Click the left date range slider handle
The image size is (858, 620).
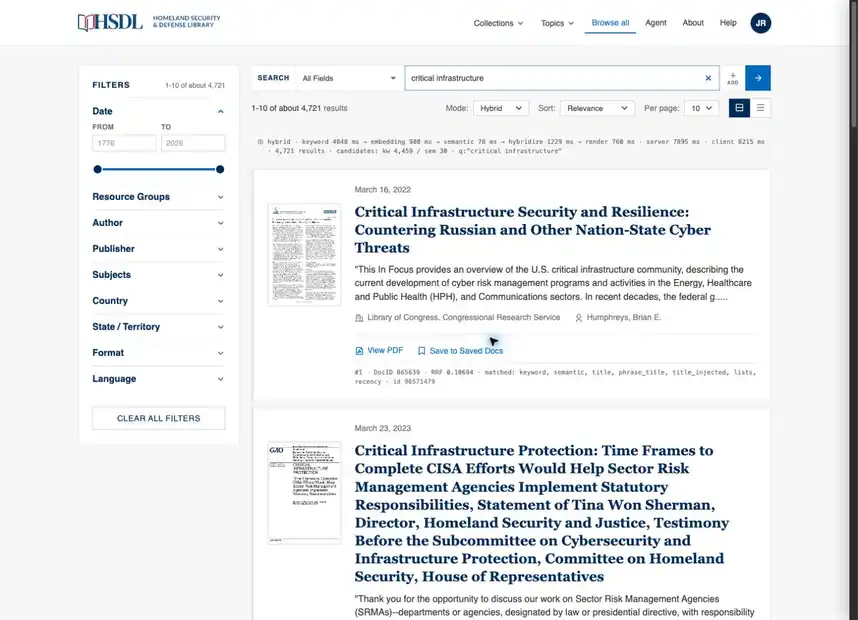pyautogui.click(x=97, y=169)
